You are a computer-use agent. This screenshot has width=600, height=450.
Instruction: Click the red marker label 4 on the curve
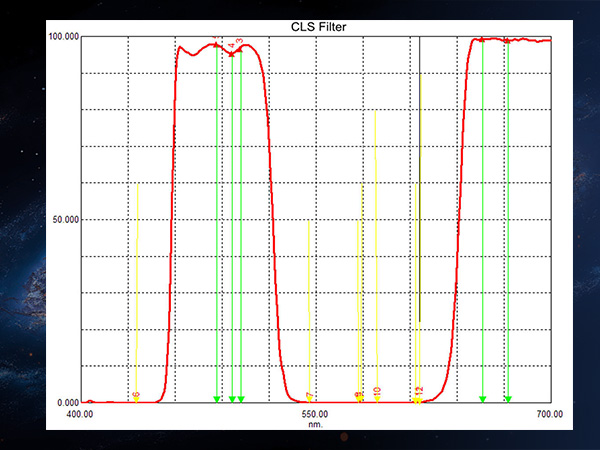(x=232, y=46)
